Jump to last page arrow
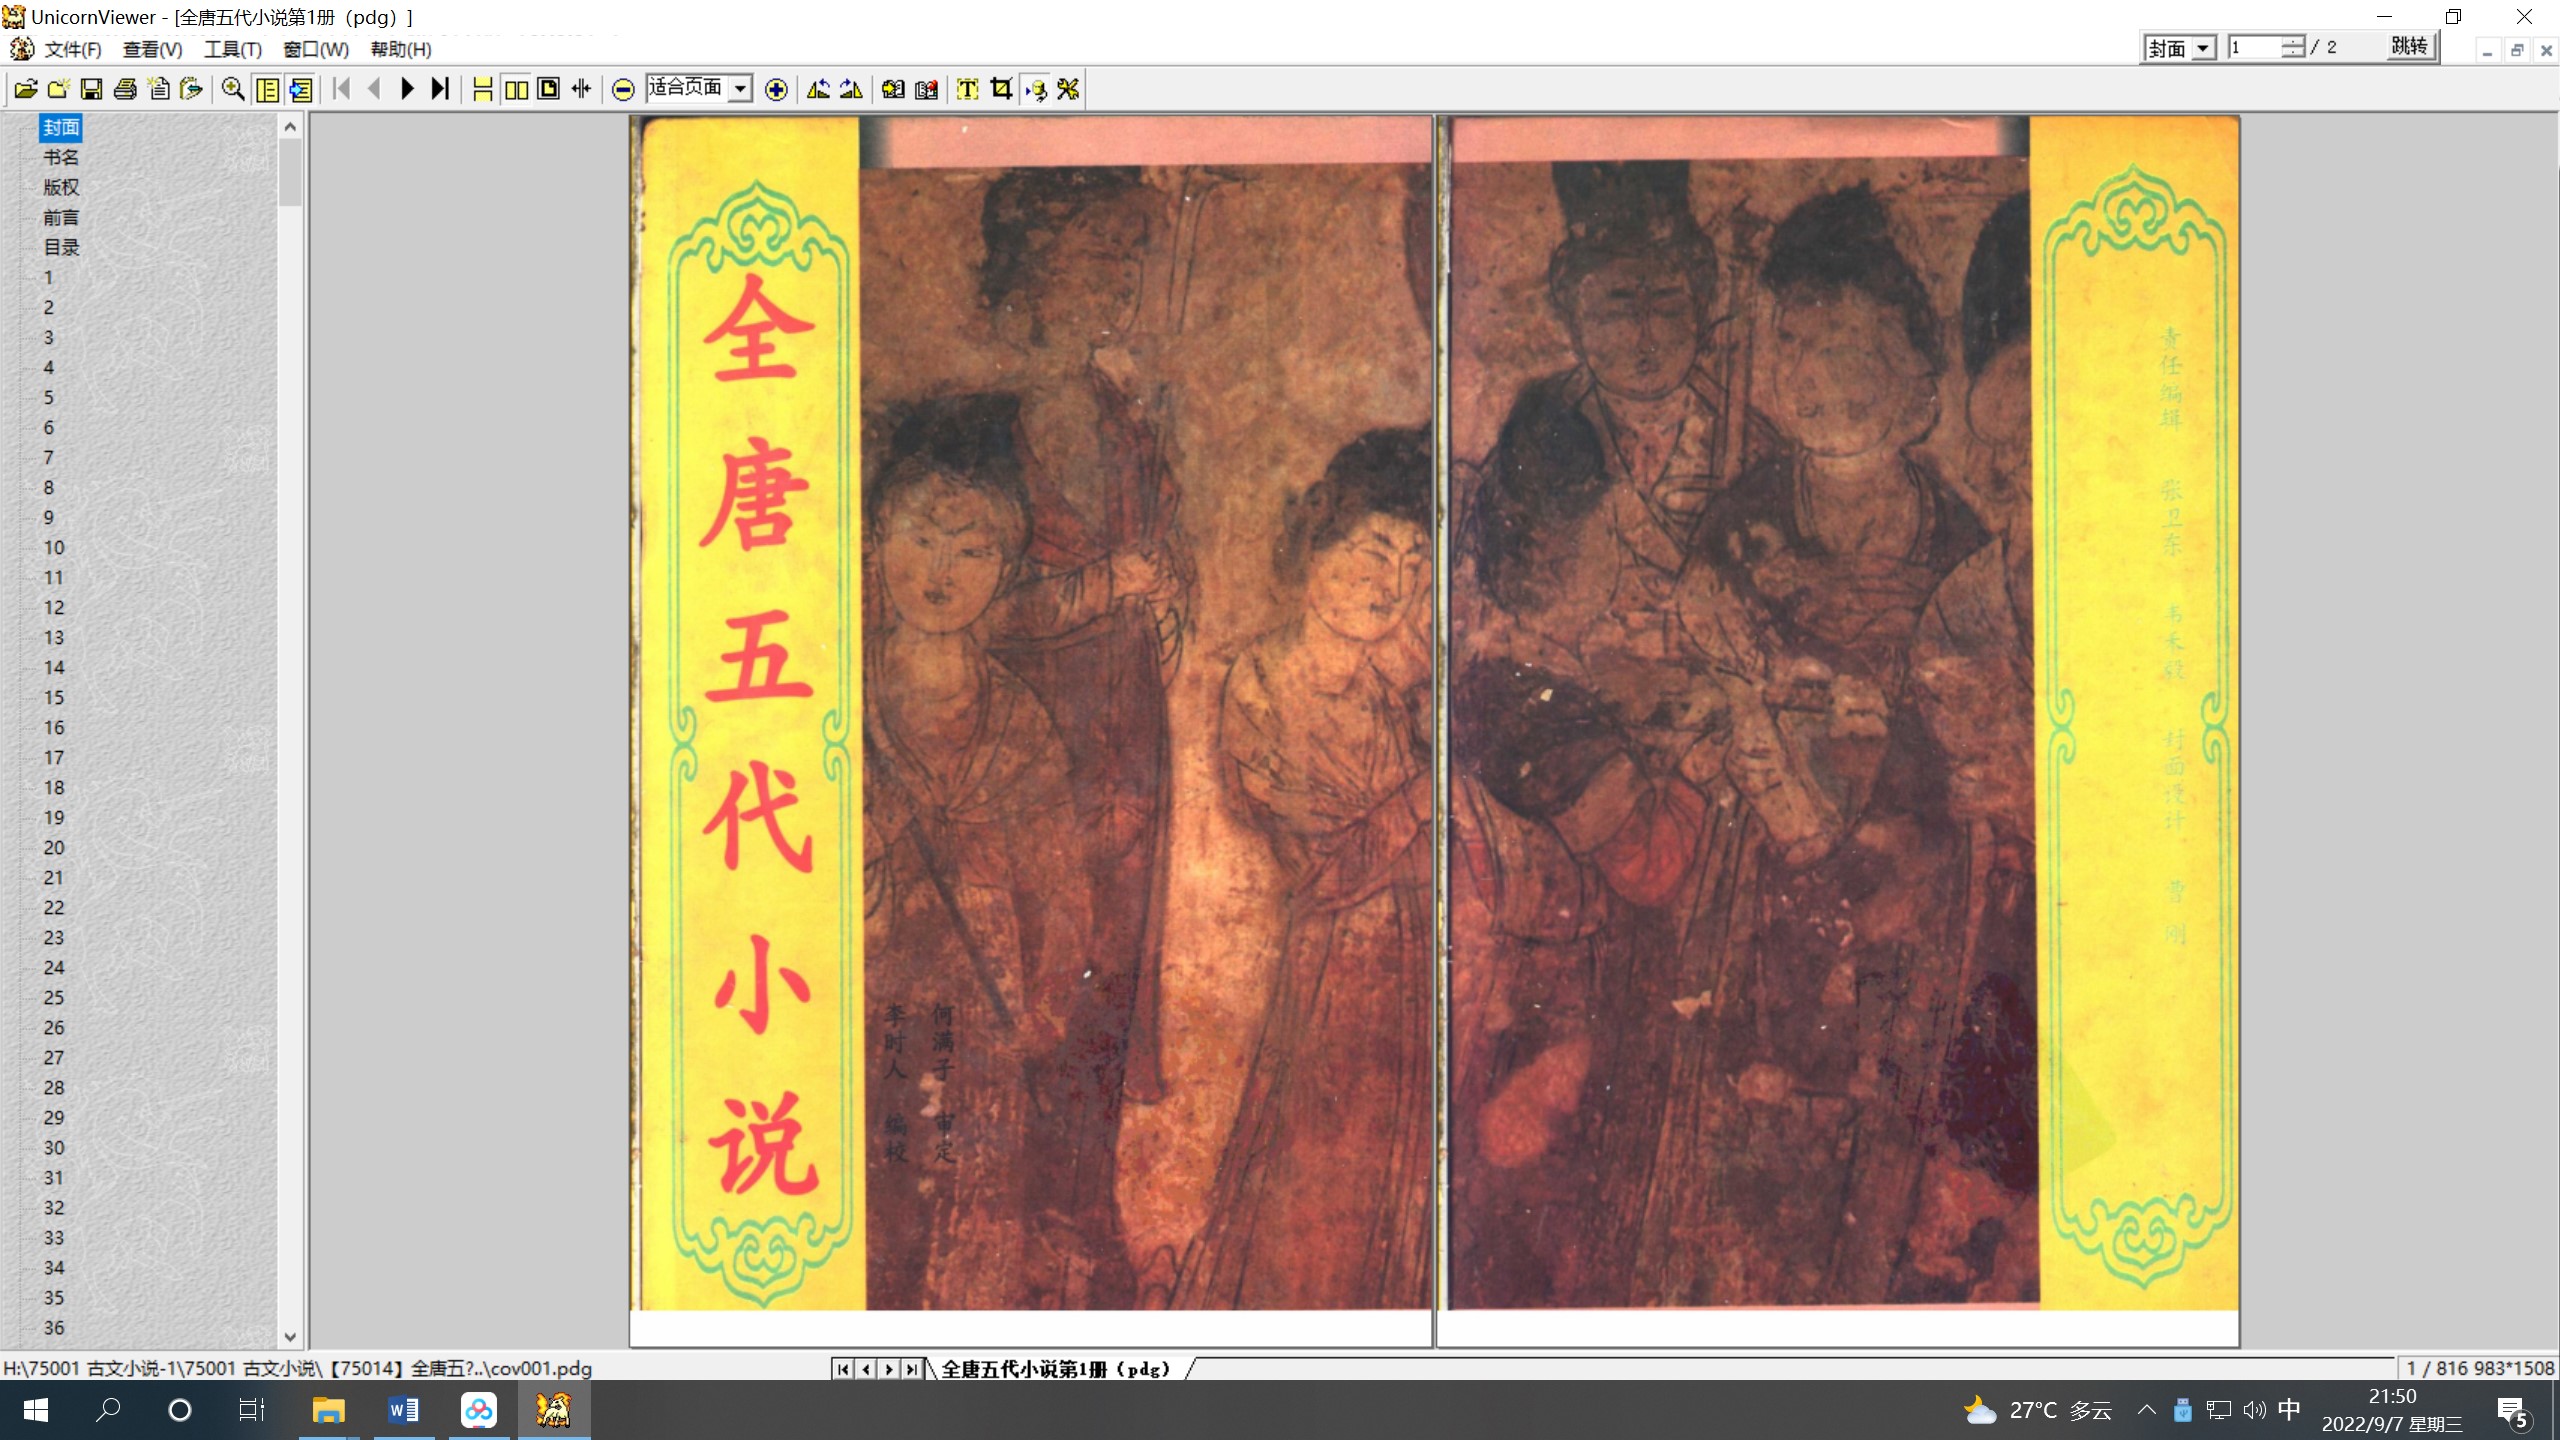This screenshot has width=2560, height=1440. (x=440, y=89)
